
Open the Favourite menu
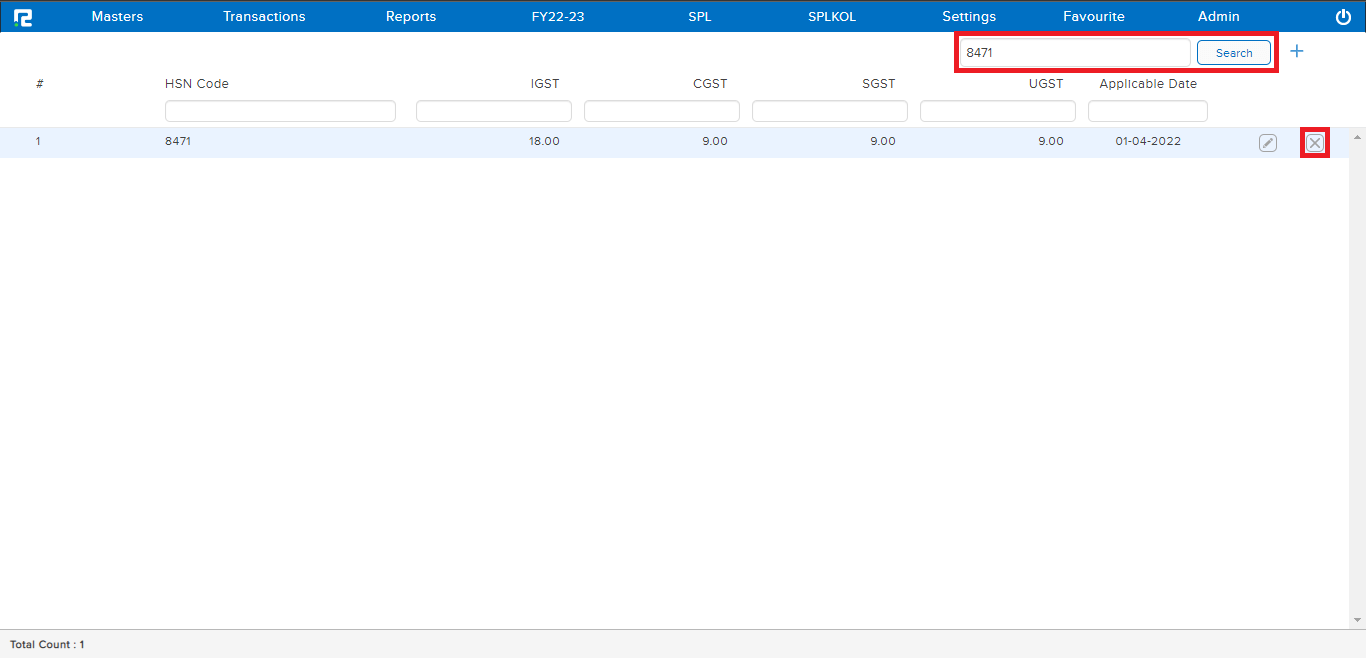tap(1093, 17)
